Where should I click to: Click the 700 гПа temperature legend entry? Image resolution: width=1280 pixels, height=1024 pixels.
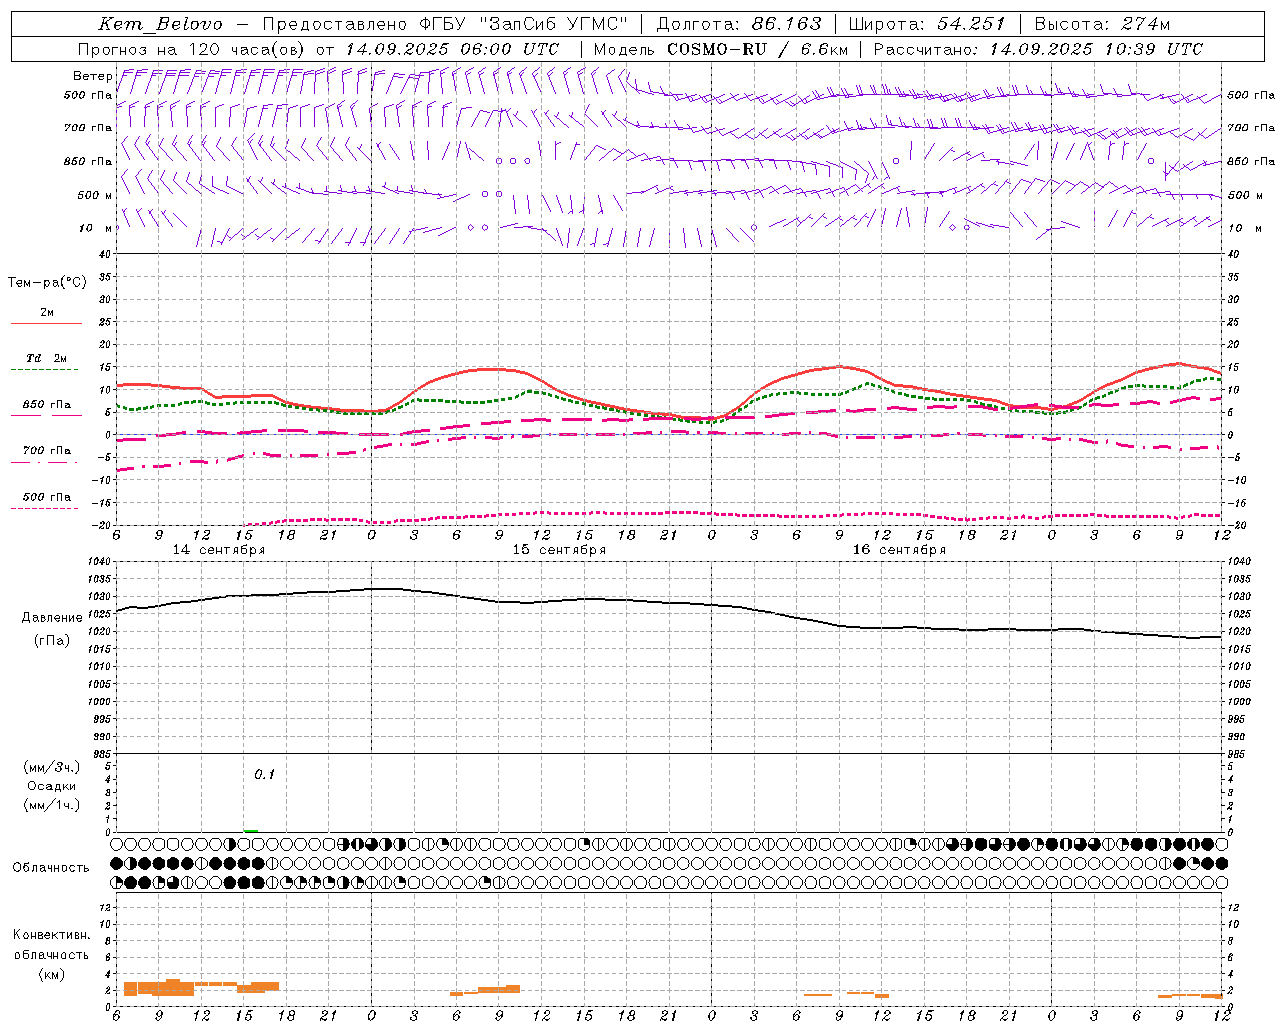coord(46,455)
